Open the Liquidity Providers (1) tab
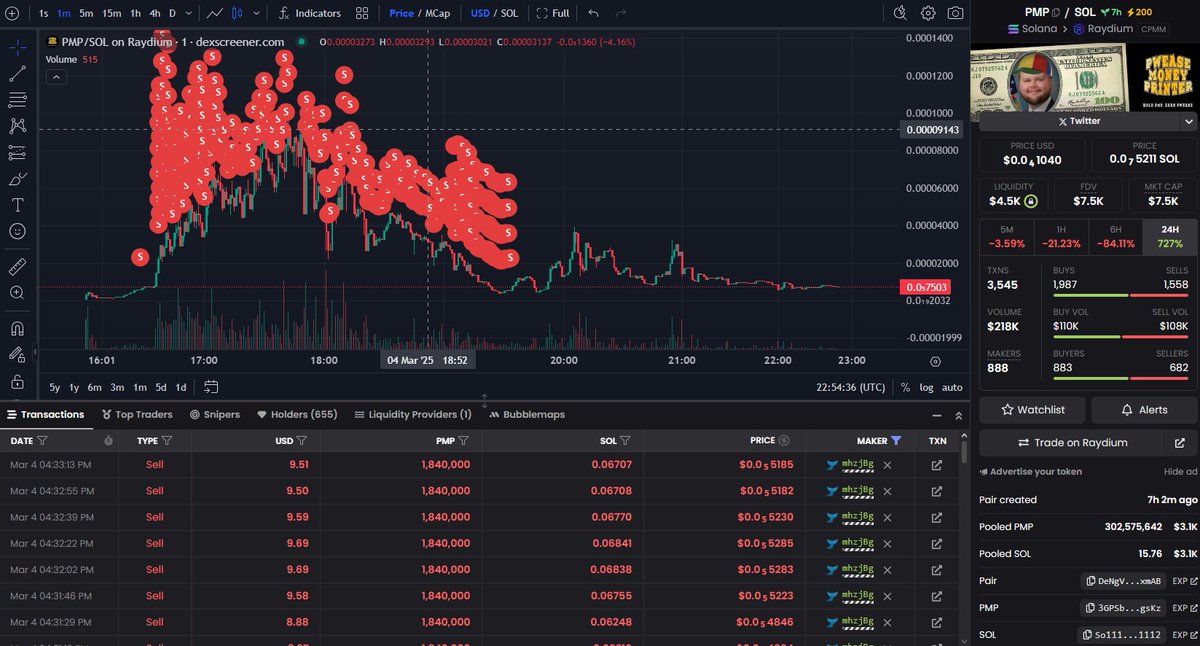Image resolution: width=1200 pixels, height=646 pixels. point(412,414)
